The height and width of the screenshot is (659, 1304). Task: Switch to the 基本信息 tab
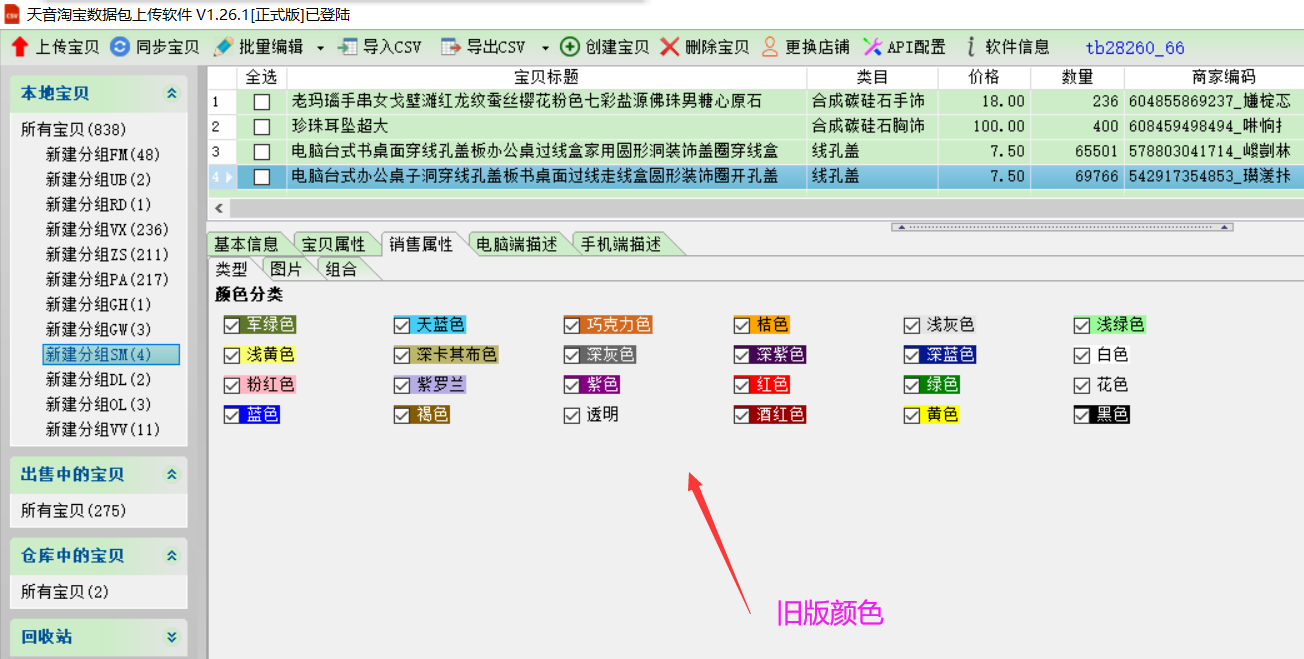[x=246, y=245]
